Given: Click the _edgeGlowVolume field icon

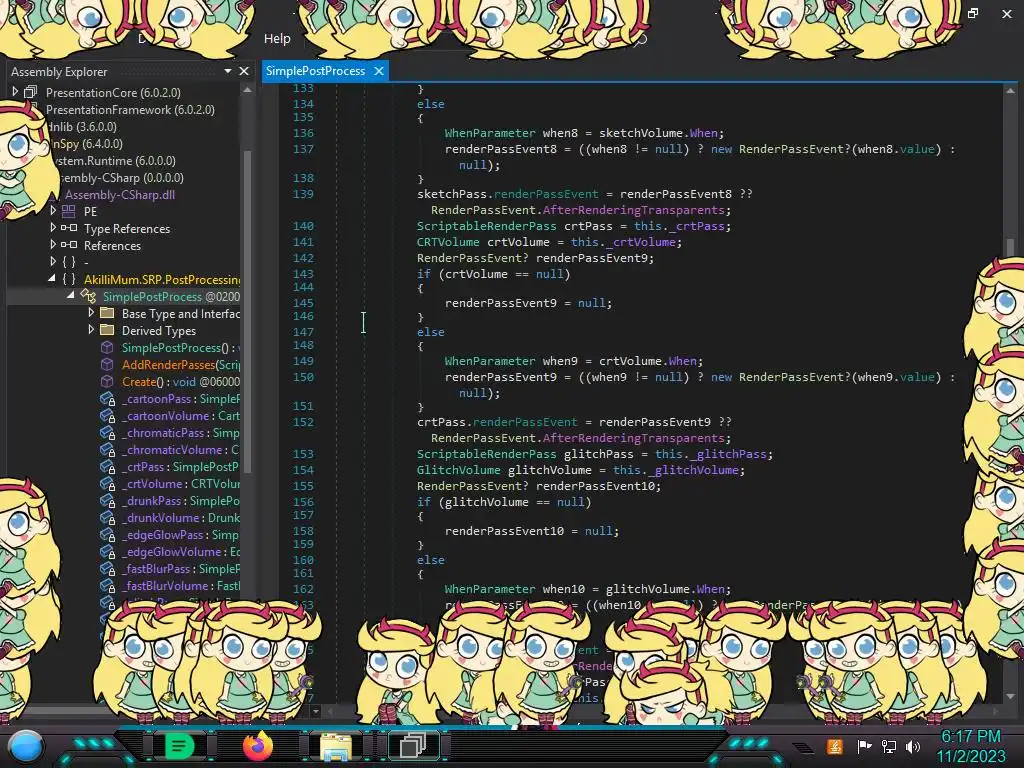Looking at the screenshot, I should (x=108, y=551).
